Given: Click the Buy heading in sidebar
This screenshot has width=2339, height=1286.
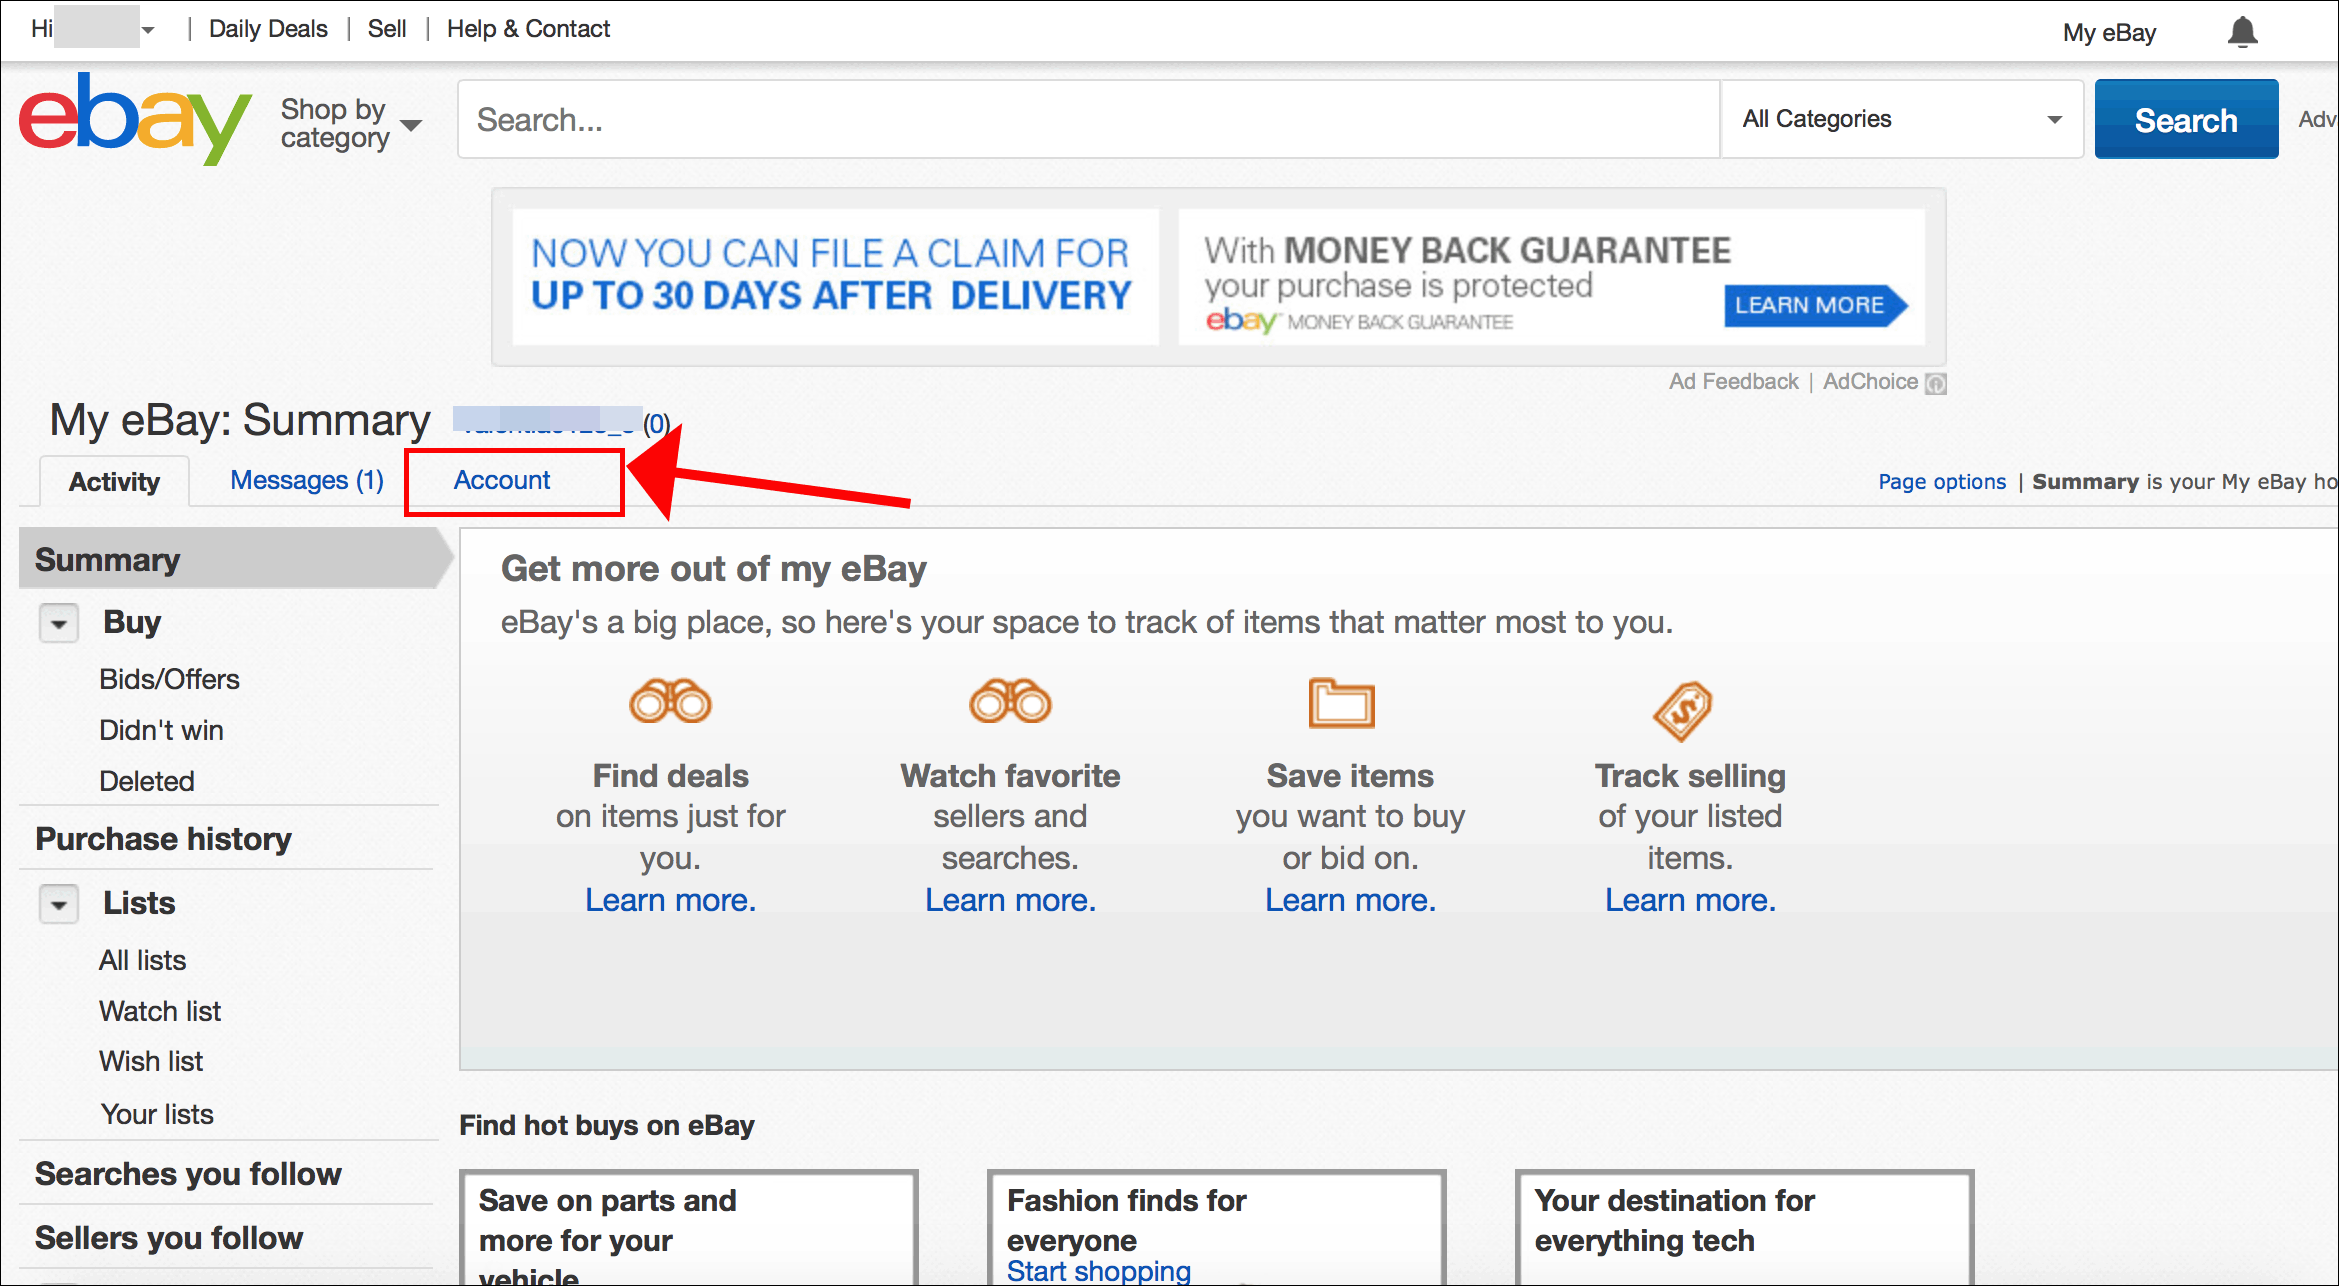Looking at the screenshot, I should pyautogui.click(x=132, y=622).
